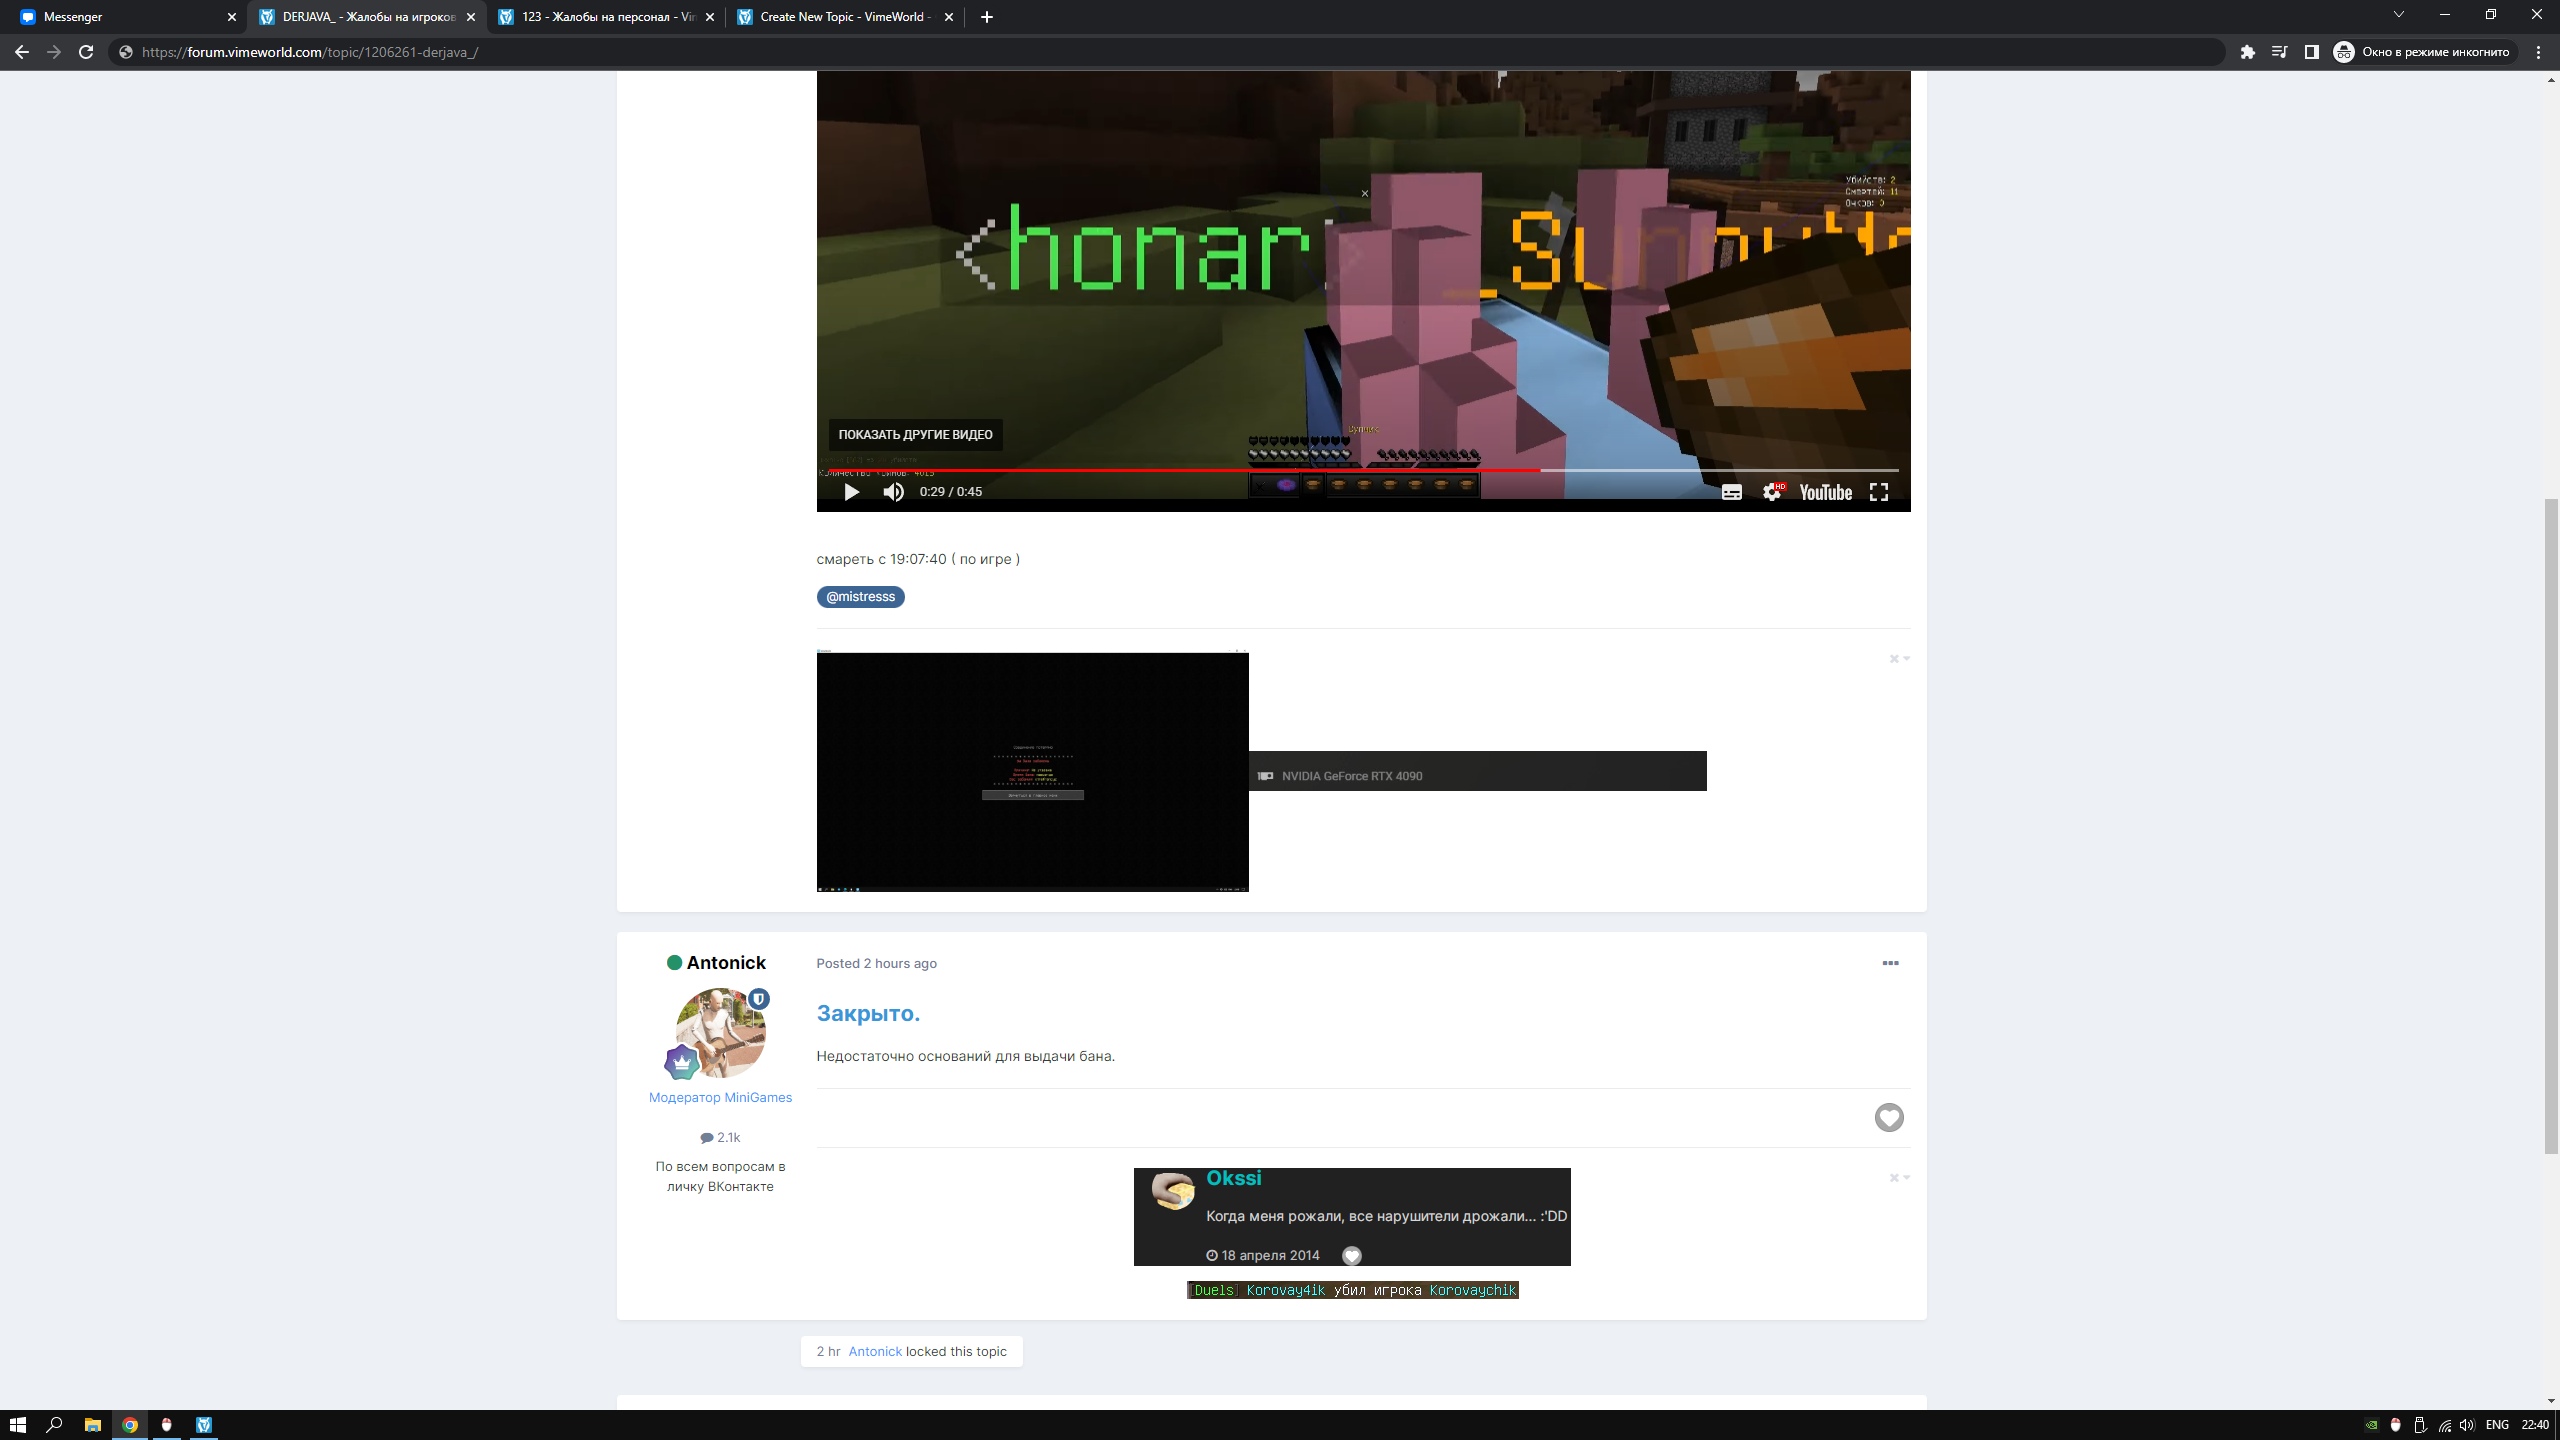Open video on YouTube logo
This screenshot has height=1440, width=2560.
(1825, 492)
